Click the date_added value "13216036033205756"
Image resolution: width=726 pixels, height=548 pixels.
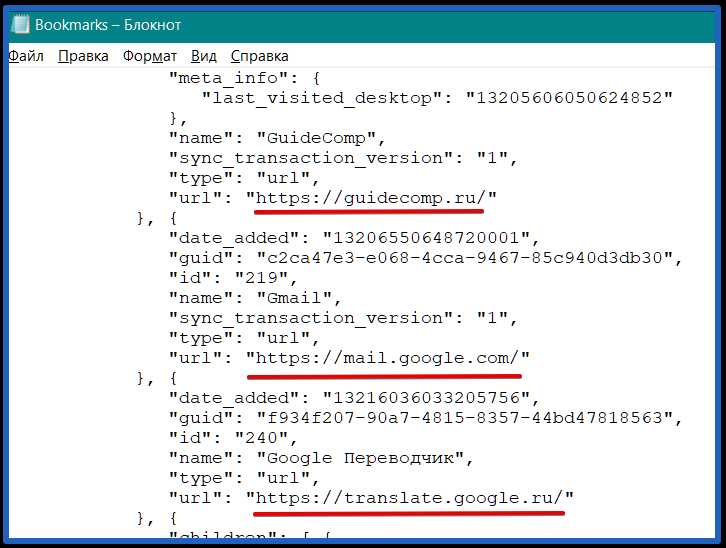tap(426, 398)
